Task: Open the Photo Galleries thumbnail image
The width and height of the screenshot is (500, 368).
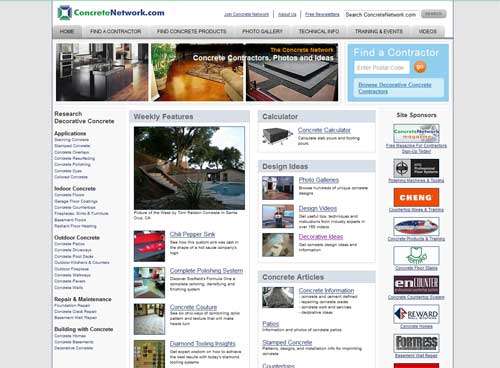Action: point(278,188)
